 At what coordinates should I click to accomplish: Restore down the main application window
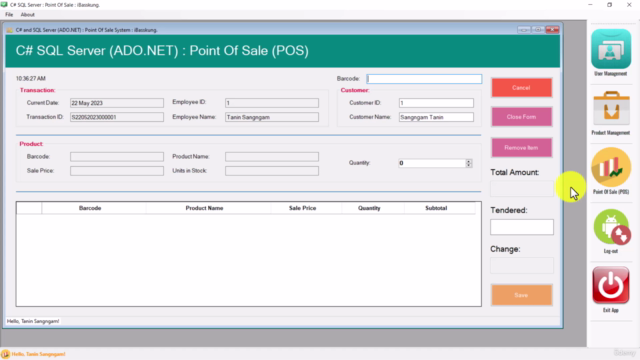click(x=609, y=4)
